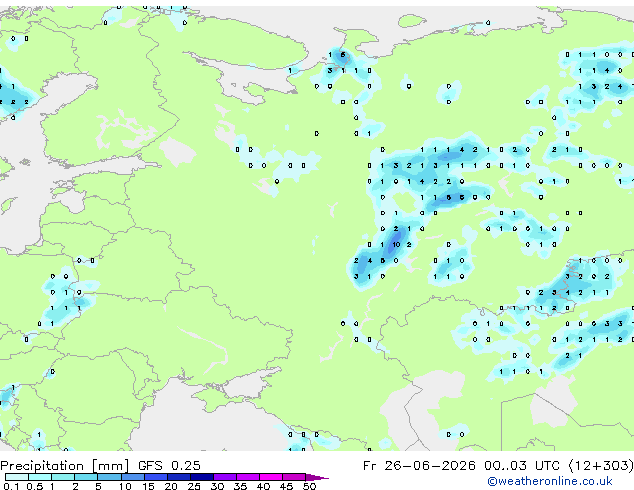Screen dimensions: 634x490
Task: Click the 10–15 mm blue legend swatch
Action: point(132,477)
